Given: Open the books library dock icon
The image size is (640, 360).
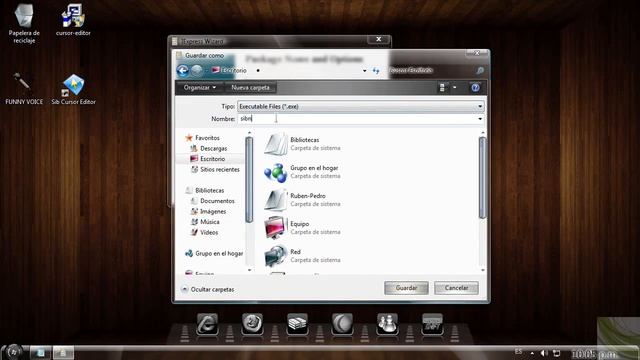Looking at the screenshot, I should click(297, 324).
